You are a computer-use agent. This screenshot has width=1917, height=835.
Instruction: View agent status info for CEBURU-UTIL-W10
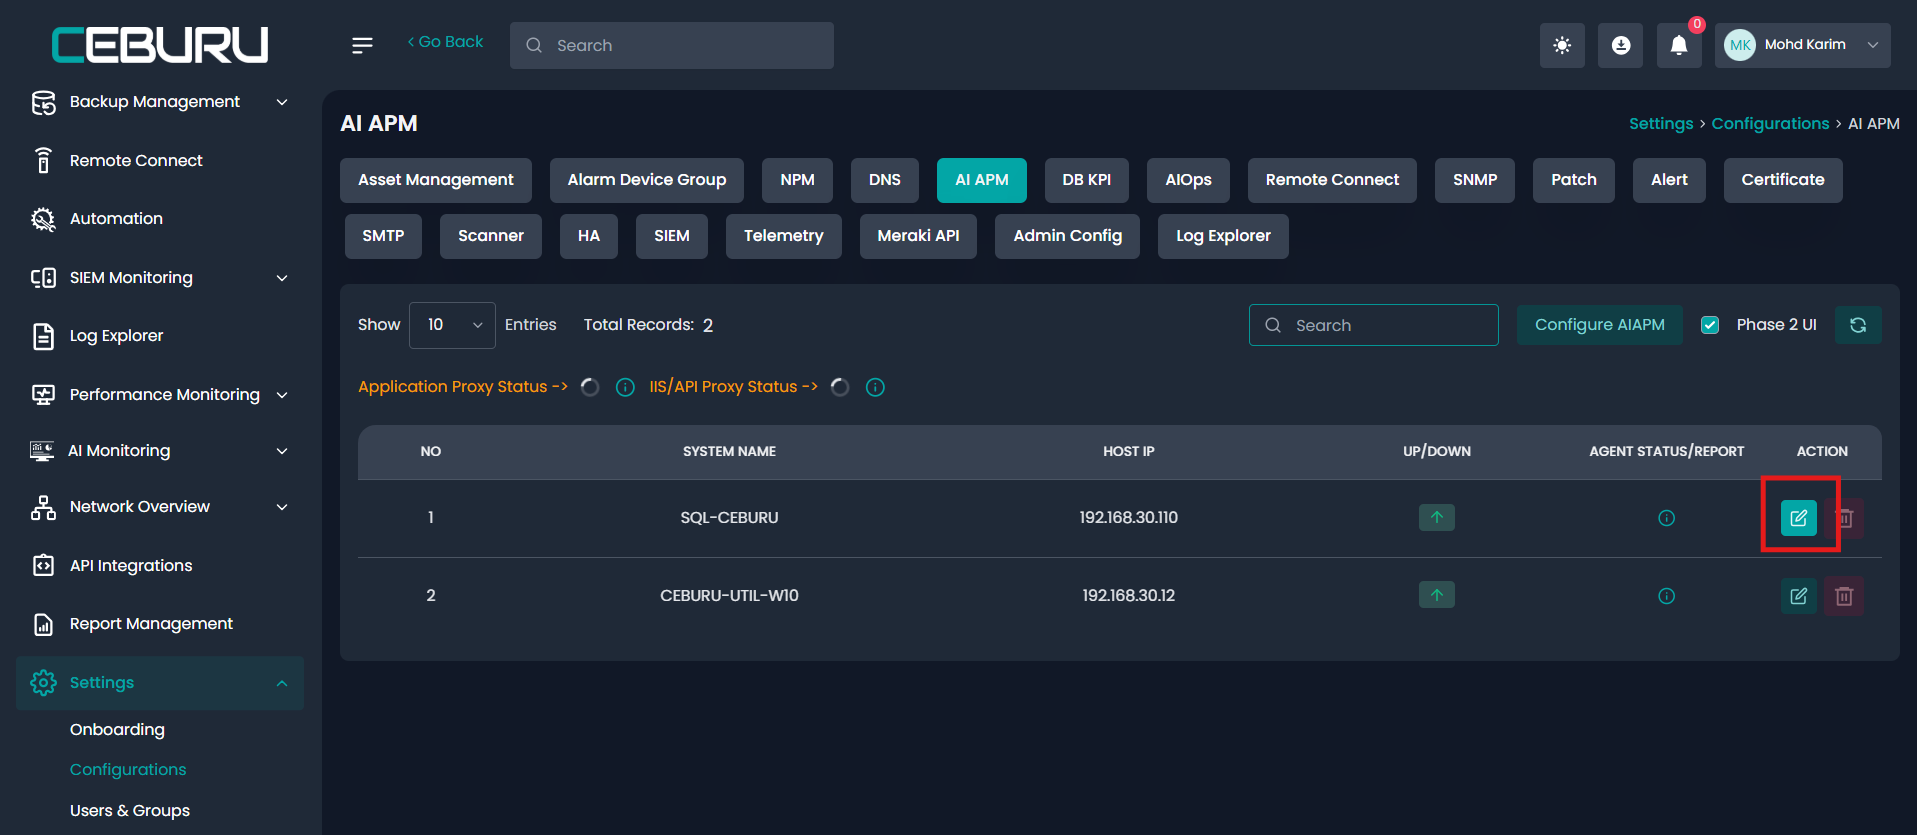coord(1666,596)
